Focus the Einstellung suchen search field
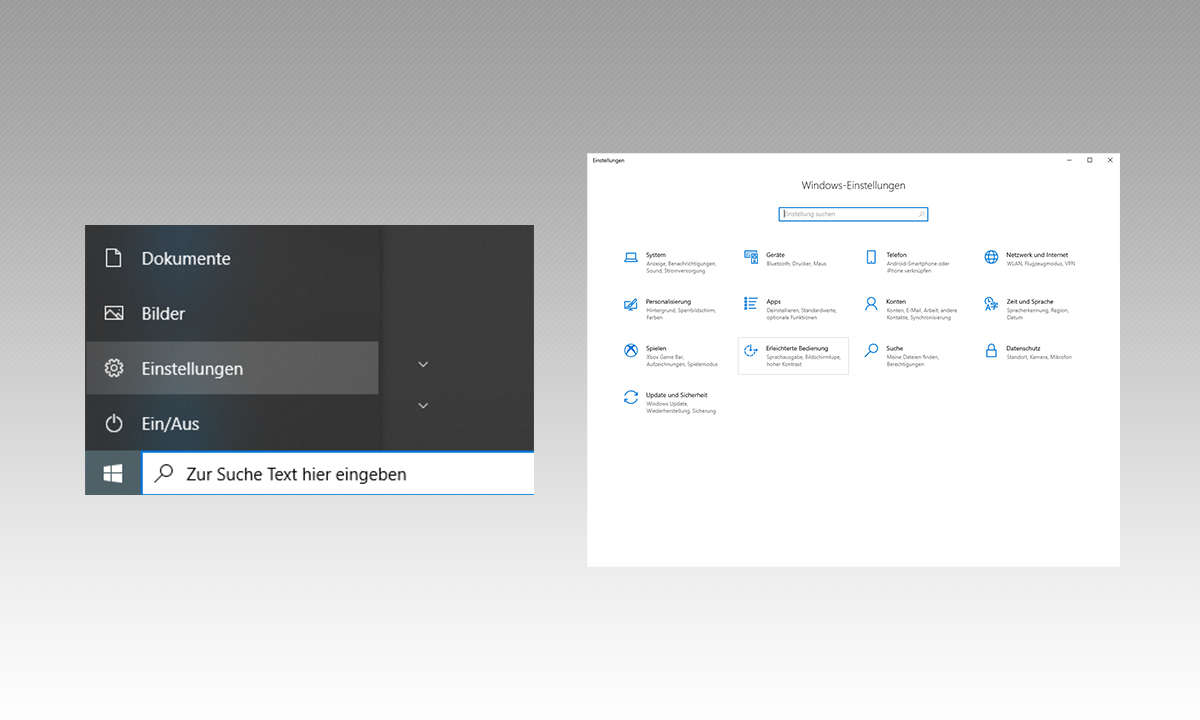The image size is (1200, 720). click(853, 214)
